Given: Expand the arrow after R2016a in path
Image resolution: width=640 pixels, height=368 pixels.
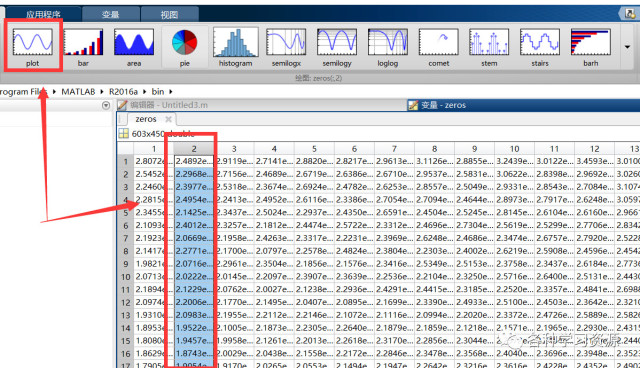Looking at the screenshot, I should pos(144,92).
